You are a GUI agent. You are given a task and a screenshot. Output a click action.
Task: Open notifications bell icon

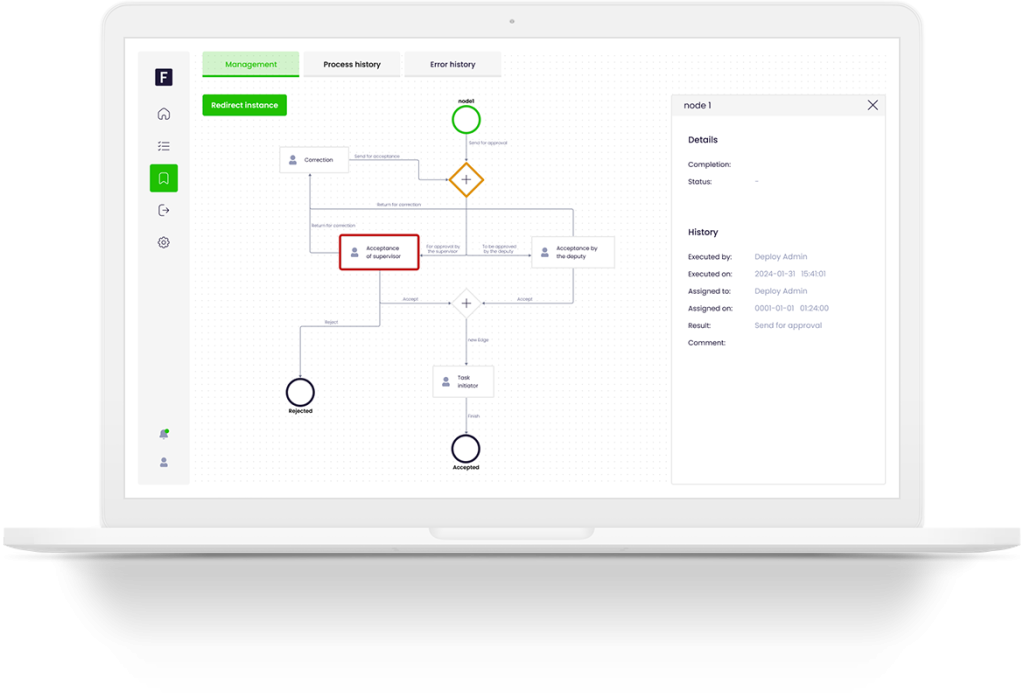(x=164, y=434)
